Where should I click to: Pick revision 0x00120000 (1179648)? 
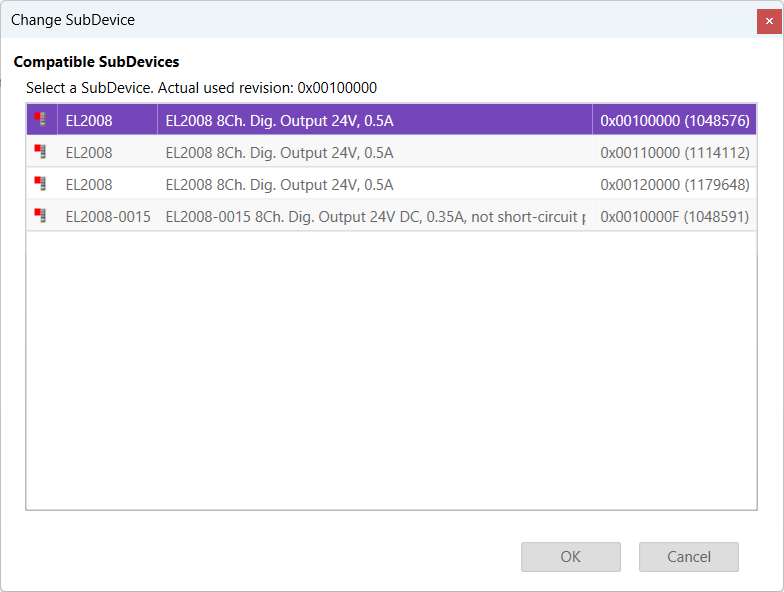point(674,185)
